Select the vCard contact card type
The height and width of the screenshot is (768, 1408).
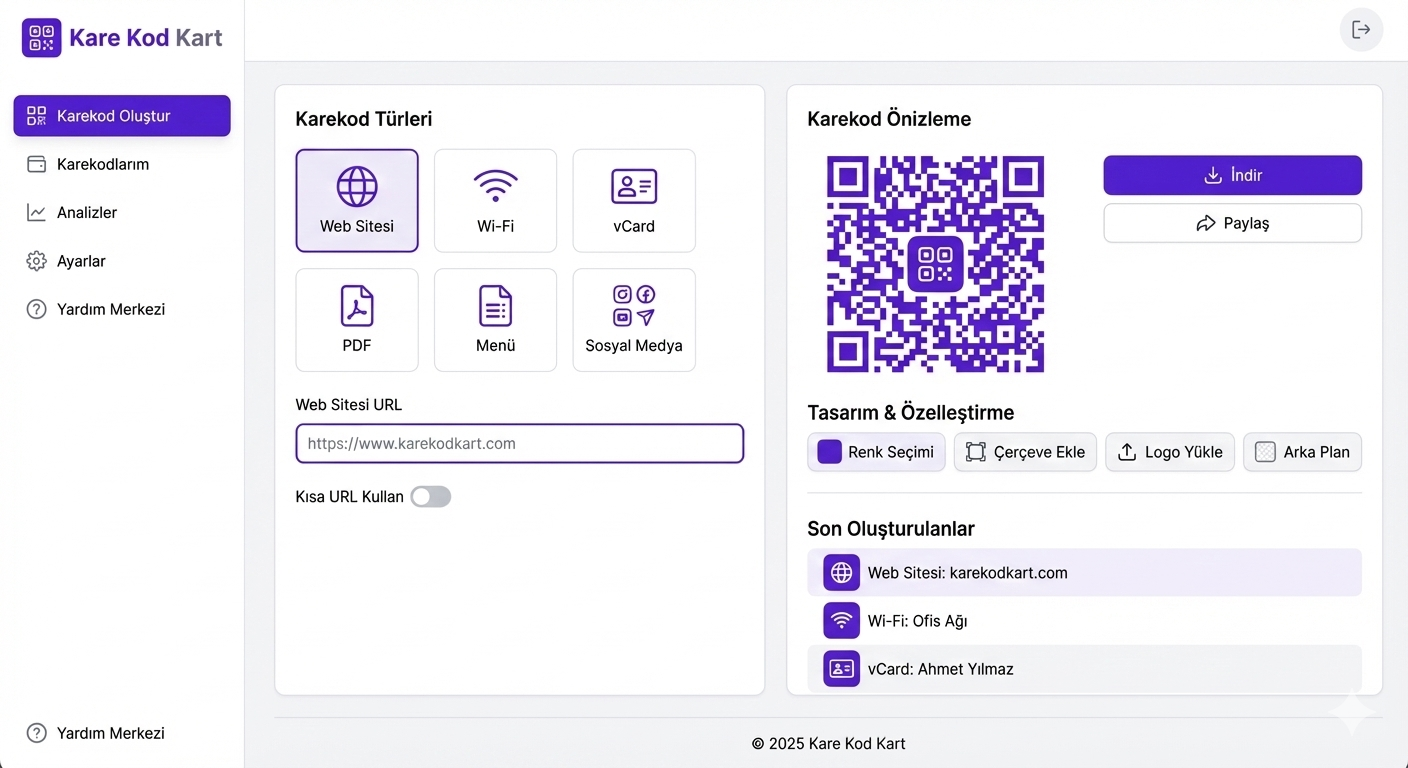coord(634,200)
